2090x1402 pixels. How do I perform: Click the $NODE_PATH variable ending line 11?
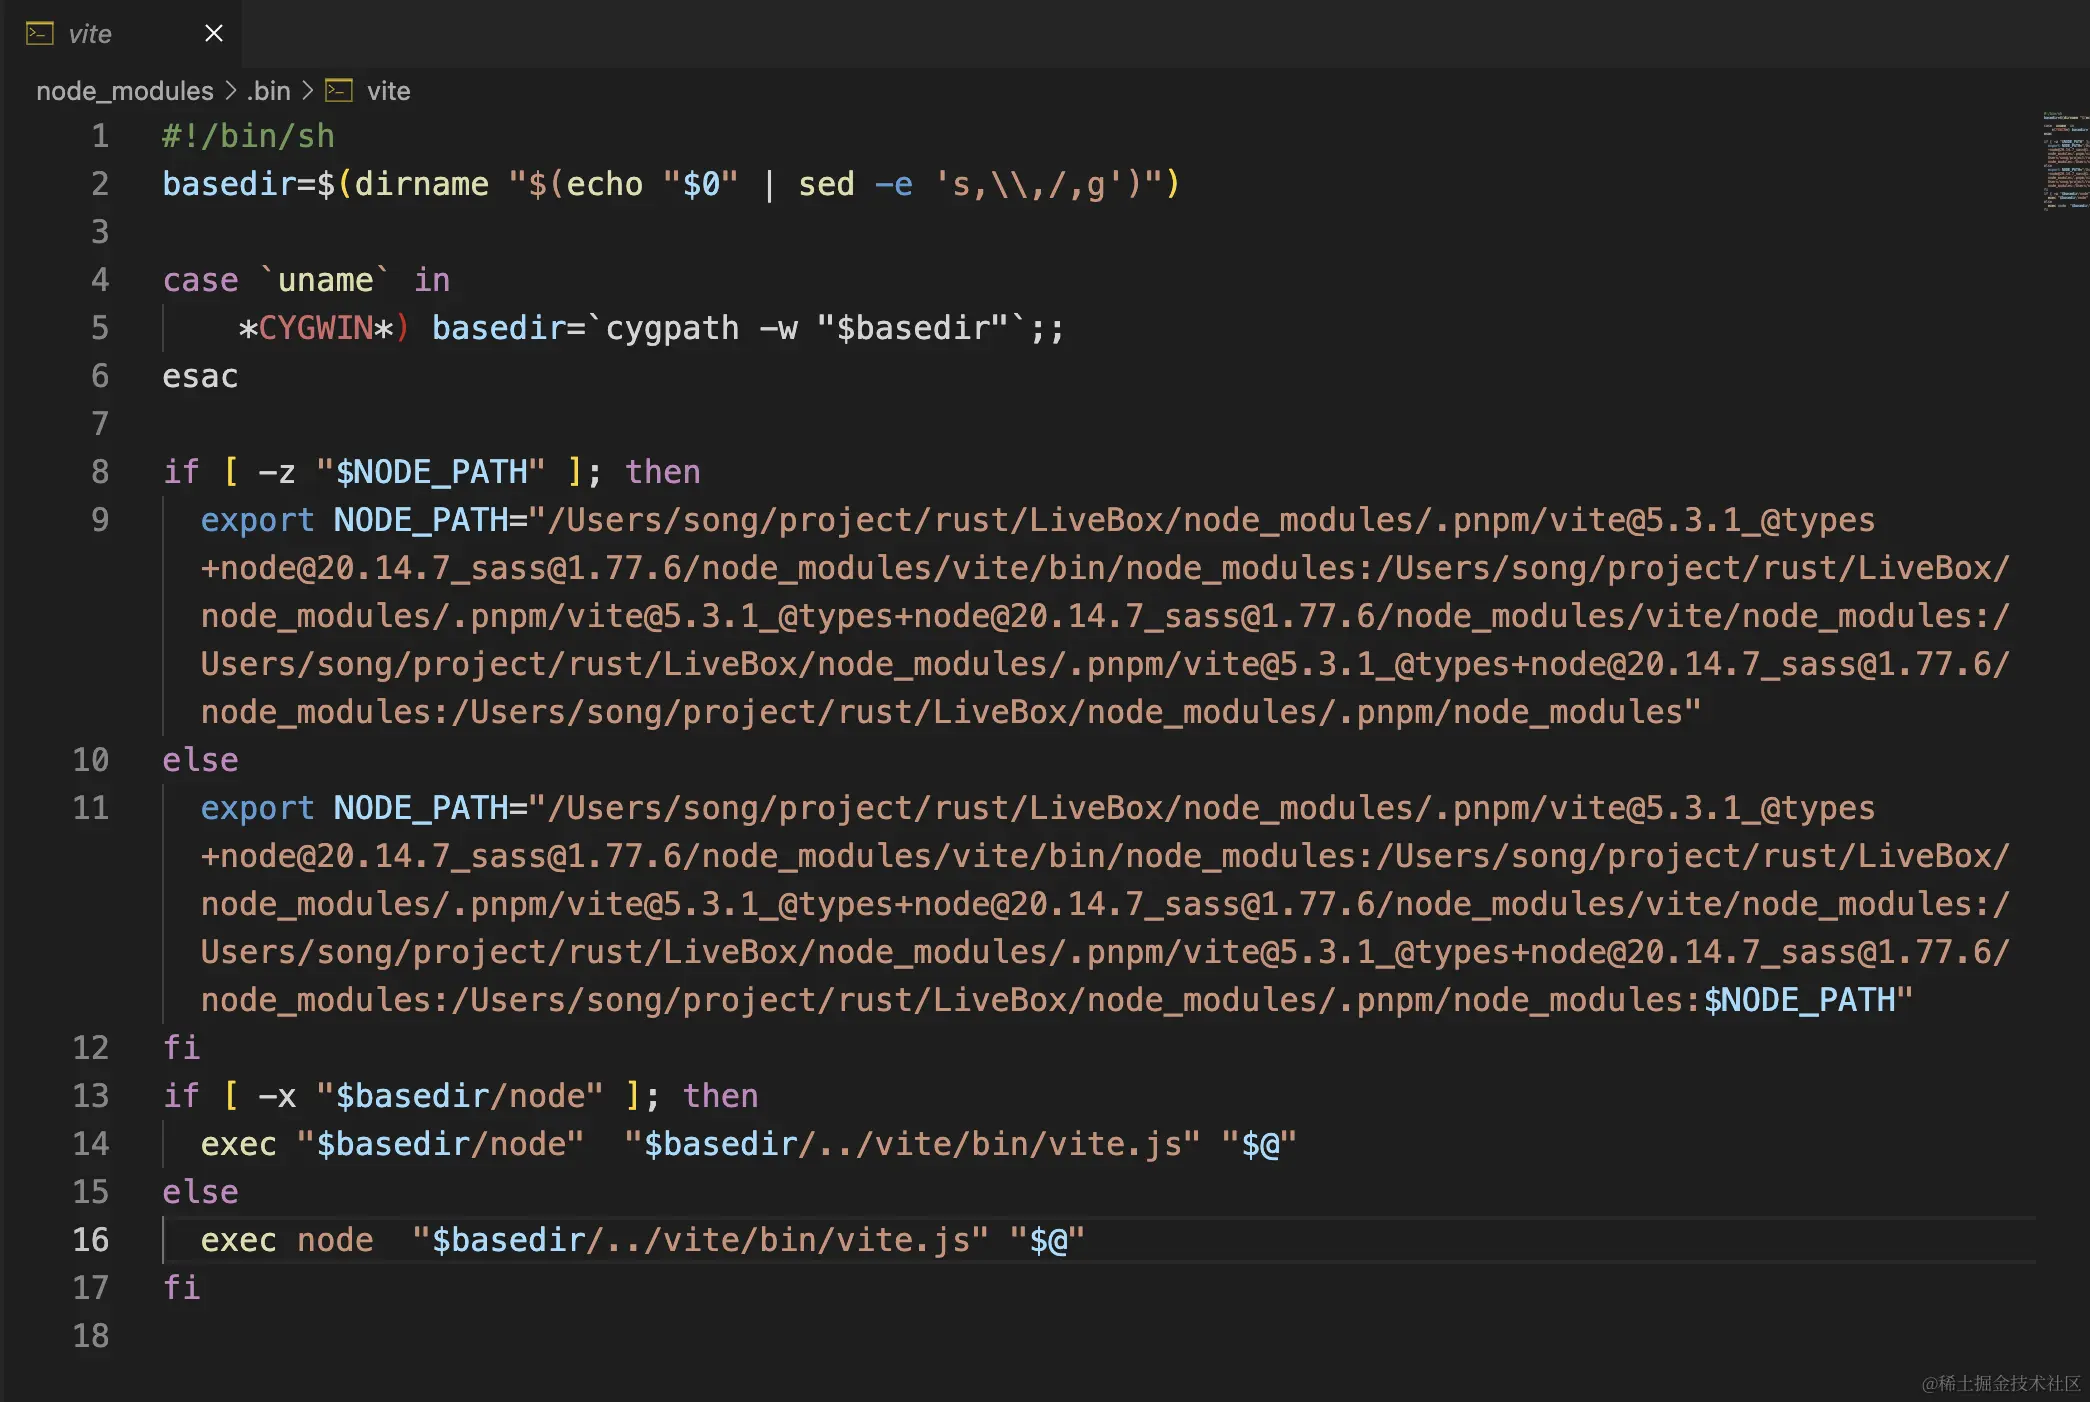[1799, 1000]
